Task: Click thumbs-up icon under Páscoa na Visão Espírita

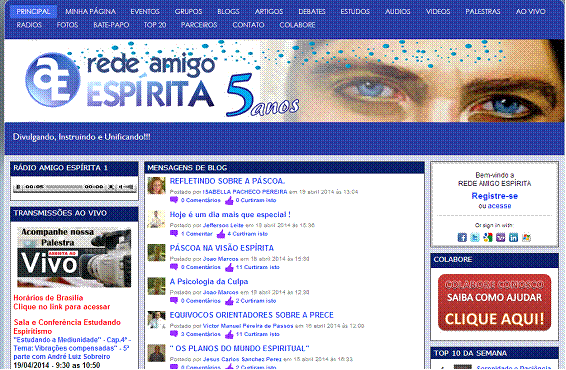Action: tap(229, 267)
